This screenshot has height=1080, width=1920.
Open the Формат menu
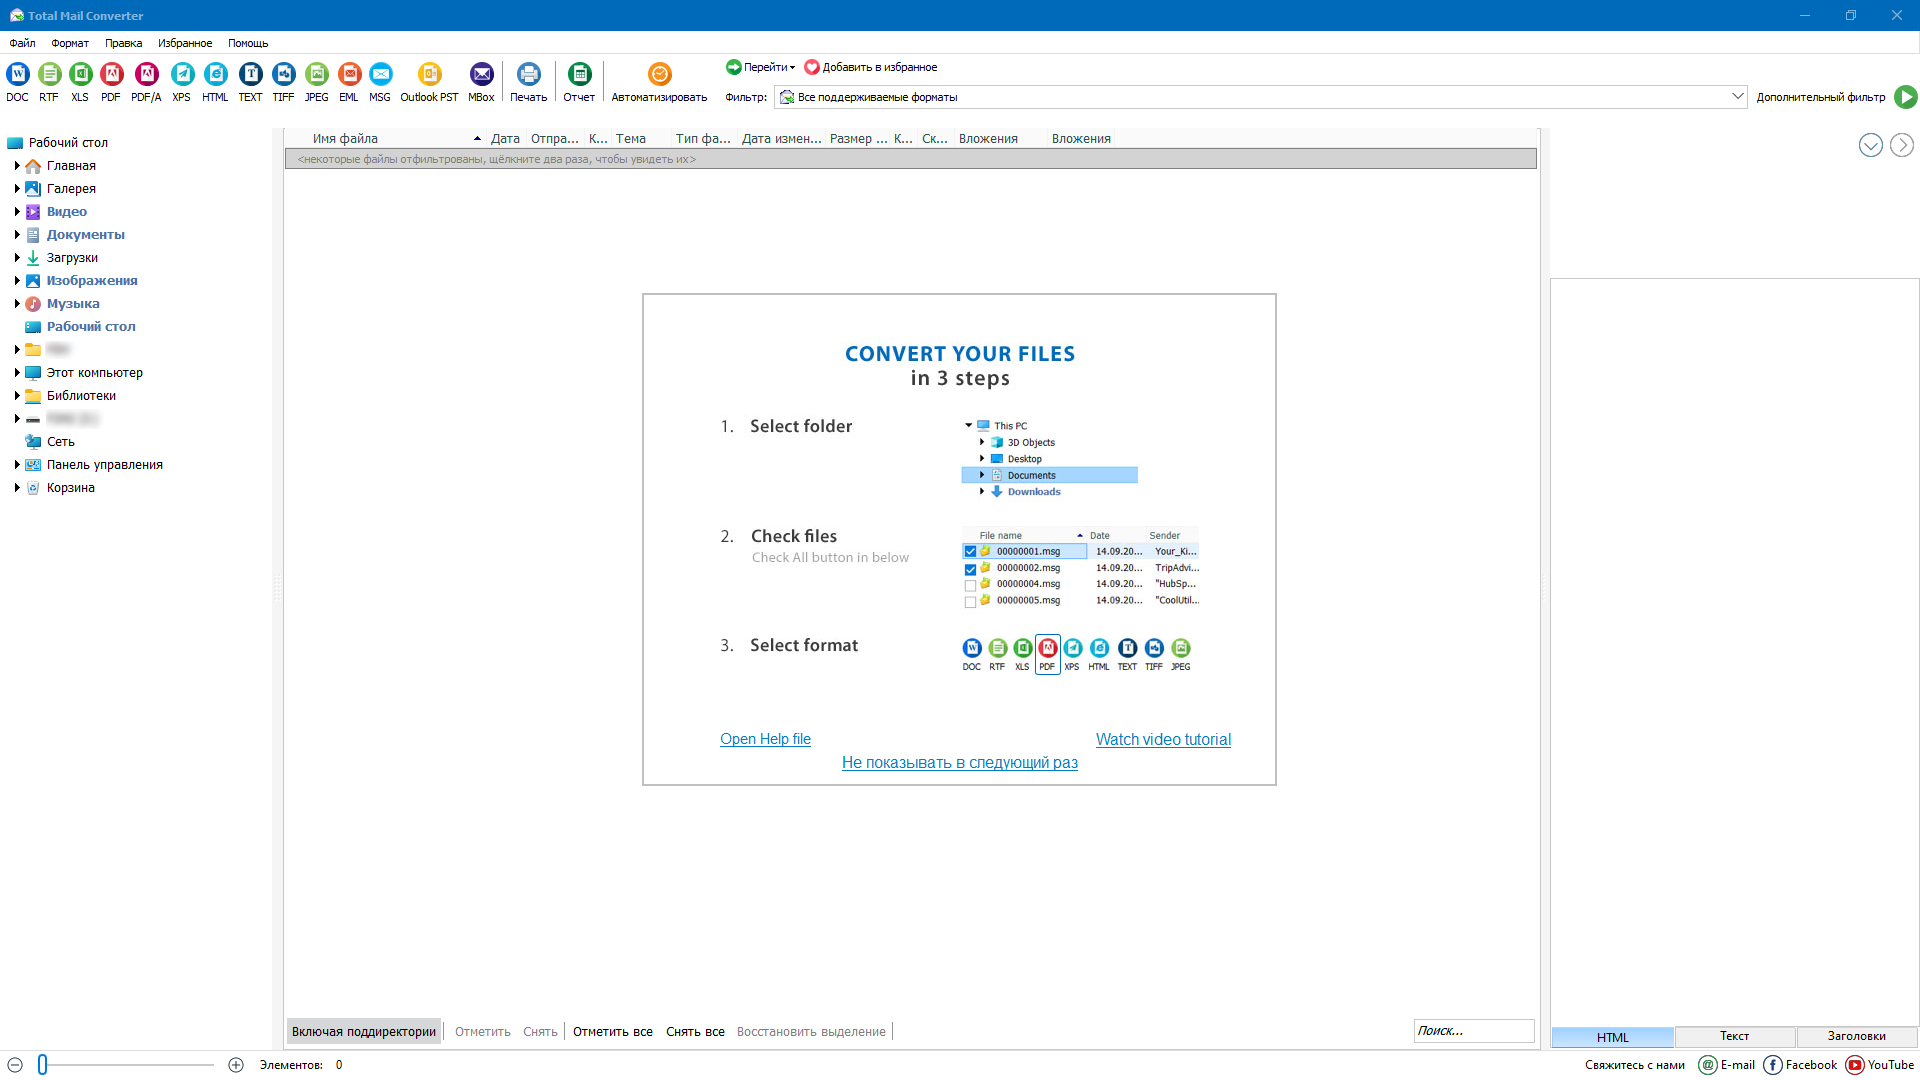(70, 43)
